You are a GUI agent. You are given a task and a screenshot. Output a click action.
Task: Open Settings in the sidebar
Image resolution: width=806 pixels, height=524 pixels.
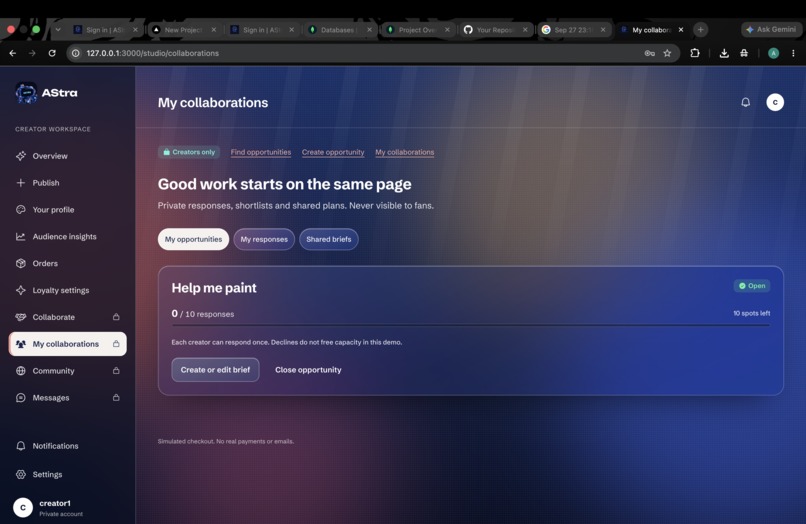pyautogui.click(x=67, y=474)
